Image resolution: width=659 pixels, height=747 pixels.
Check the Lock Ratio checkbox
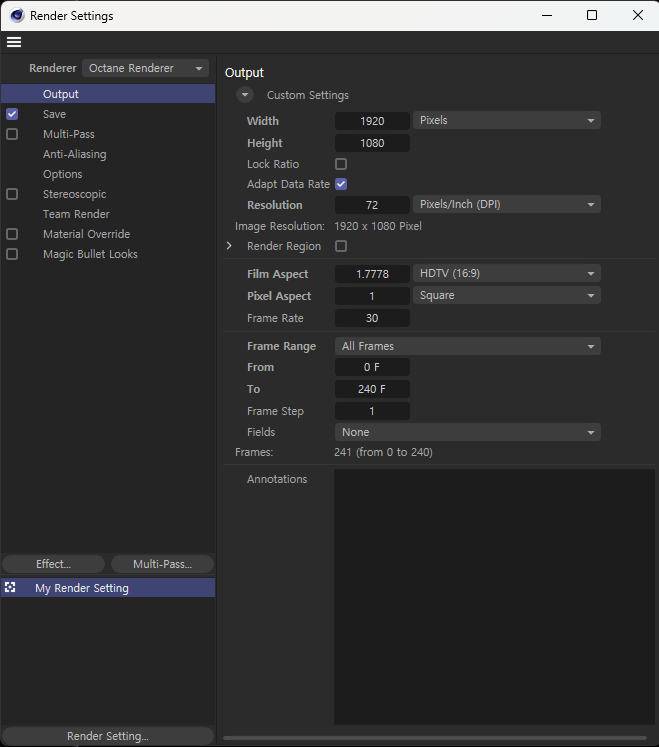coord(341,164)
